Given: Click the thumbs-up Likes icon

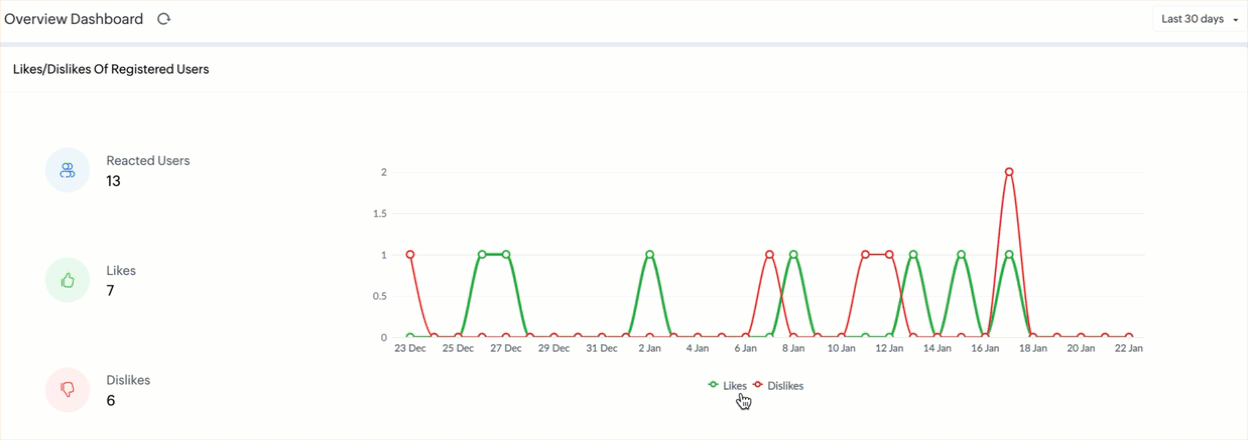Looking at the screenshot, I should coord(68,280).
